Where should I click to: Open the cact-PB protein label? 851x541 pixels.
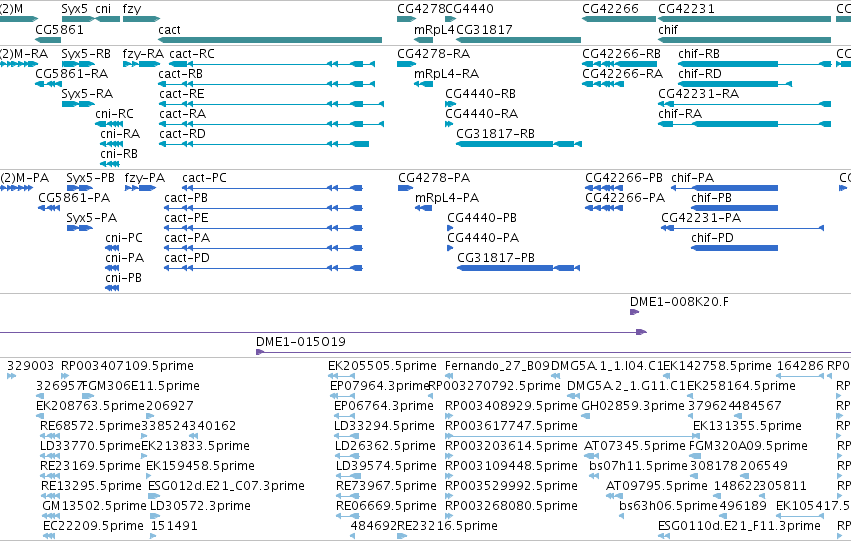(186, 198)
